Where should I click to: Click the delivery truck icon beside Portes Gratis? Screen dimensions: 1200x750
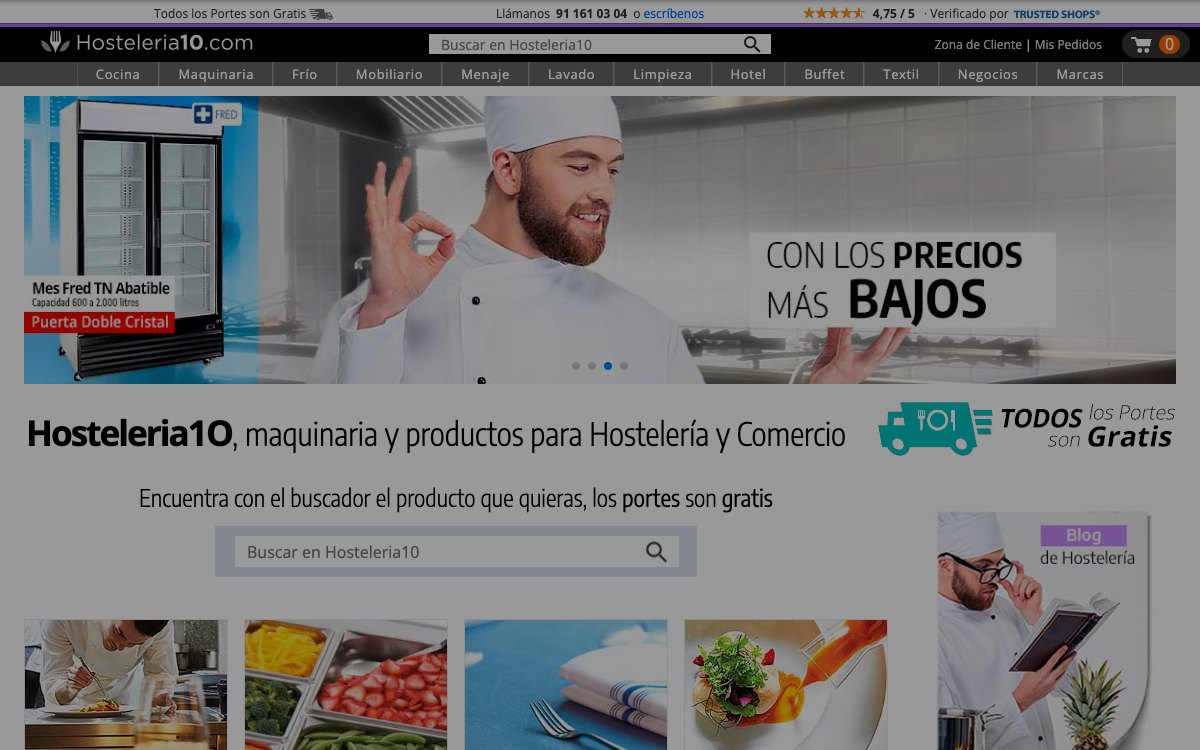tap(321, 14)
